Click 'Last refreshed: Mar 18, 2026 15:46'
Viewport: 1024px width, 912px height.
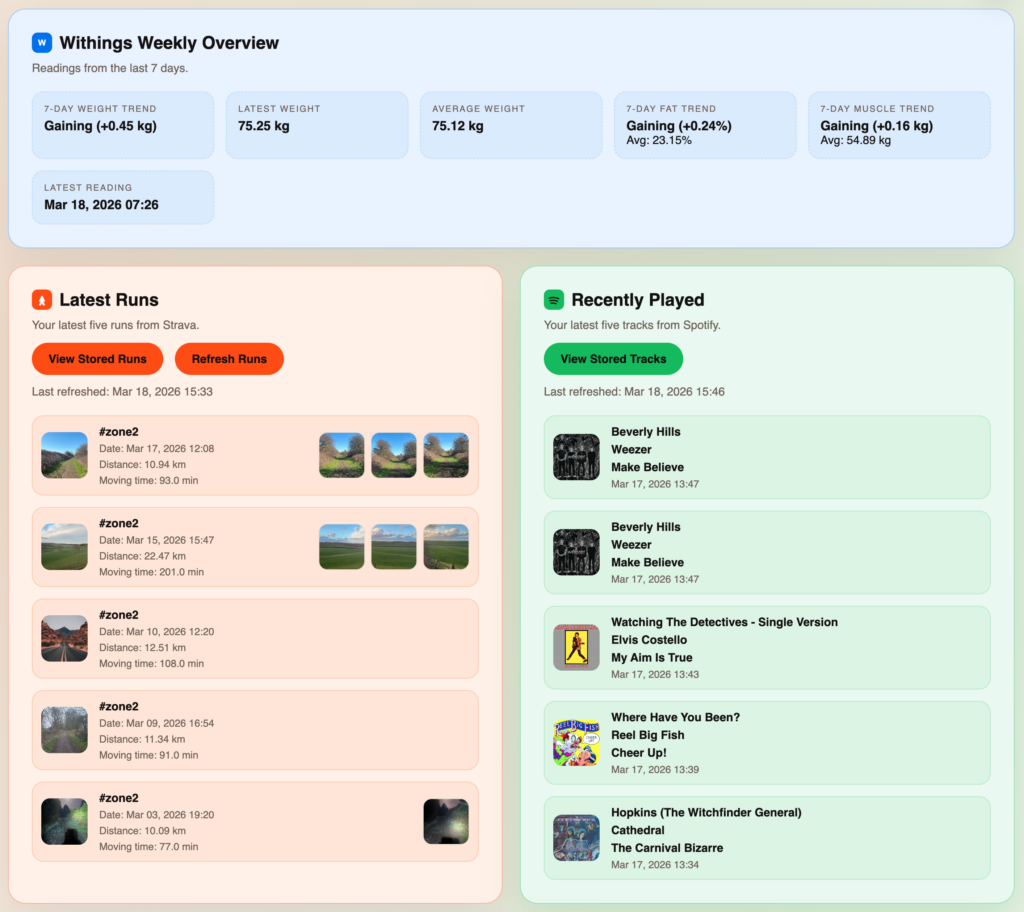click(x=634, y=392)
